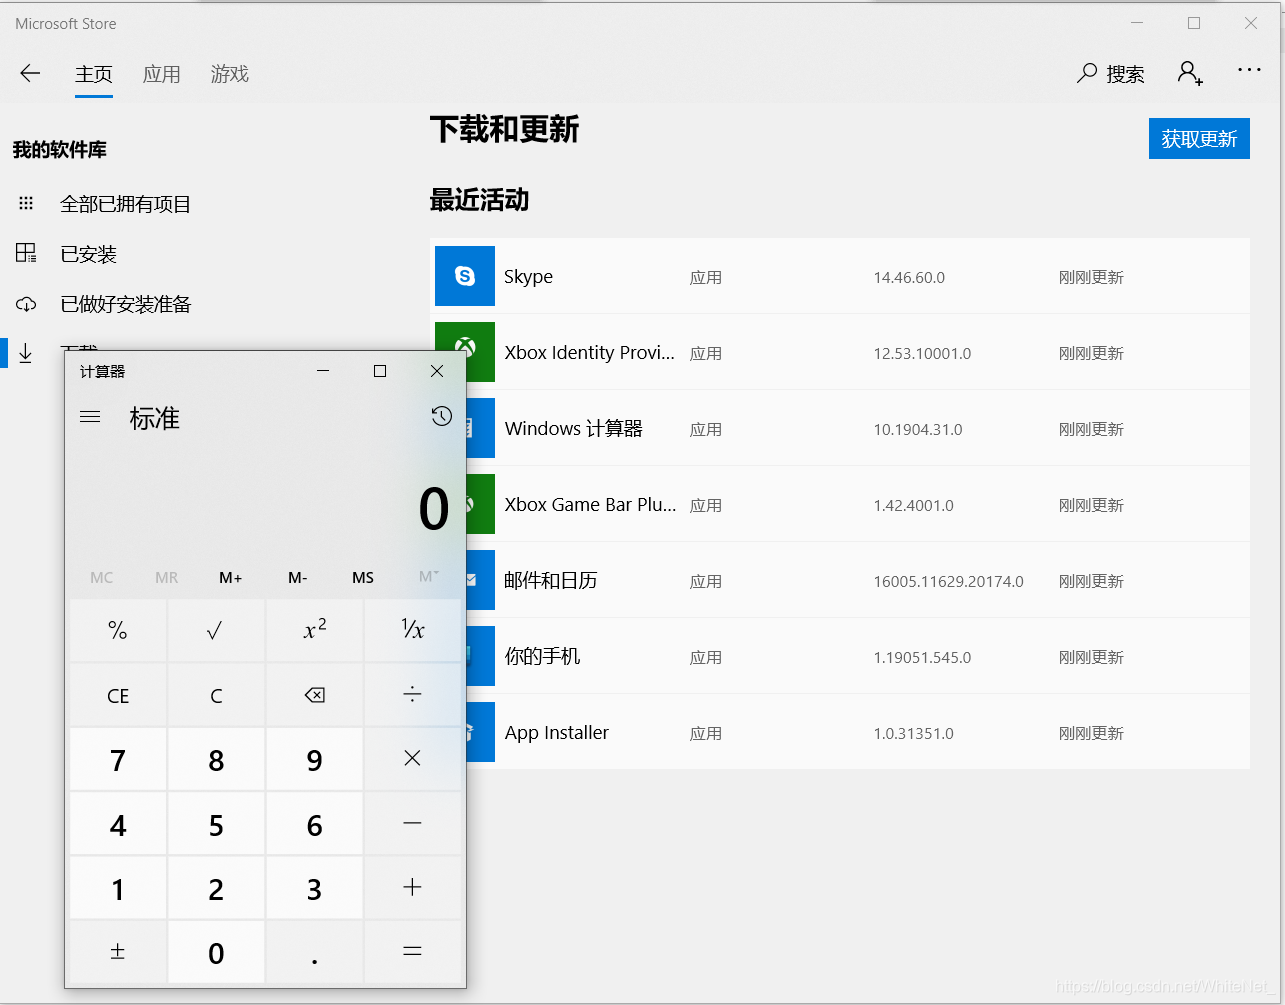1285x1005 pixels.
Task: Click the calculator number 2 key
Action: tap(216, 889)
